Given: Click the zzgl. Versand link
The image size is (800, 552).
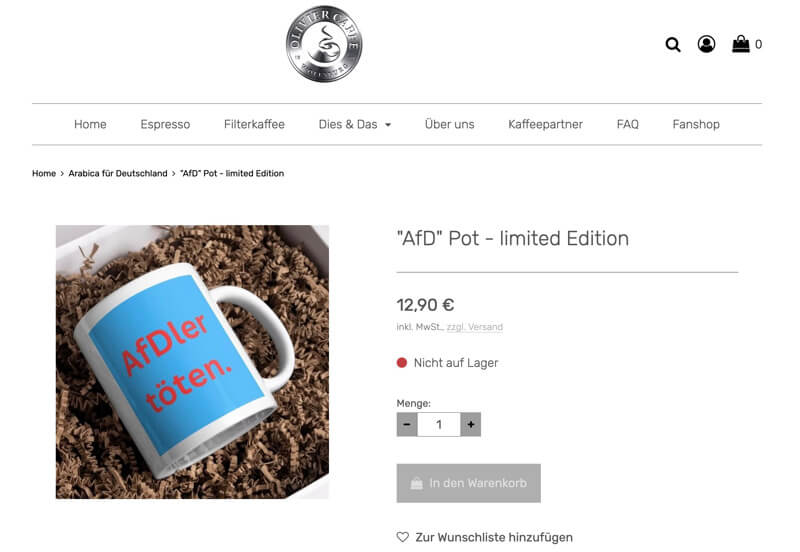Looking at the screenshot, I should [x=474, y=327].
